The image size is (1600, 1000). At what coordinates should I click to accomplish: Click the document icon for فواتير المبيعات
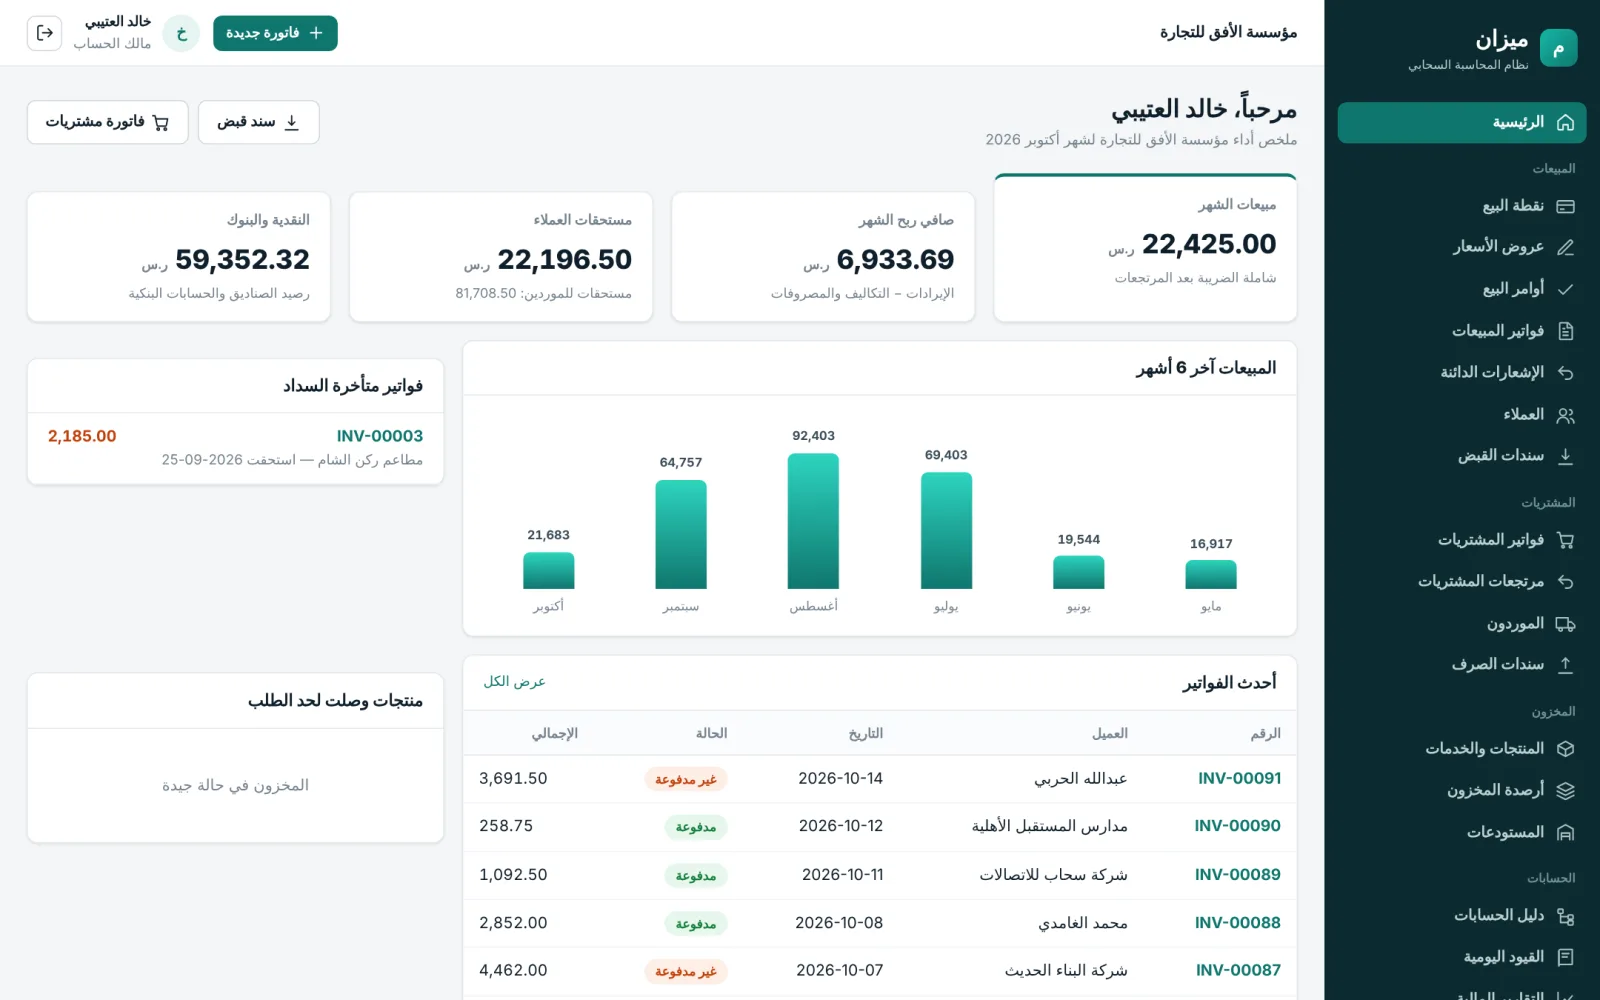pos(1565,331)
